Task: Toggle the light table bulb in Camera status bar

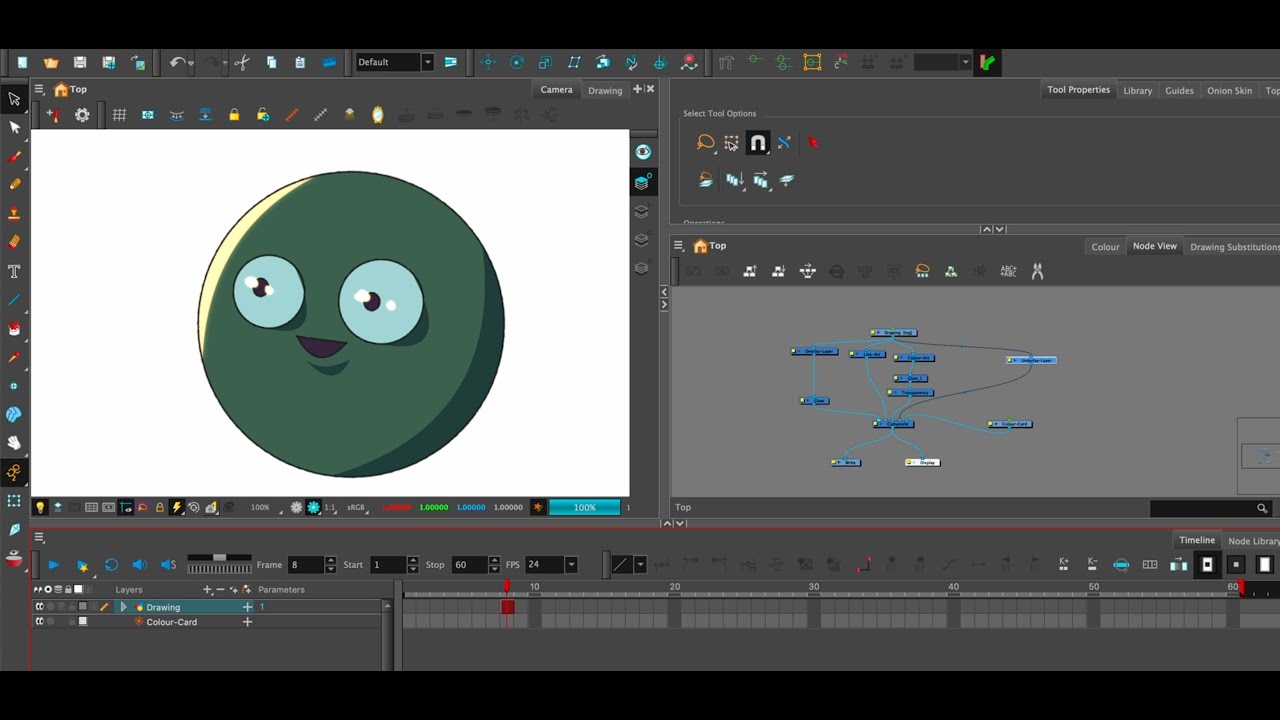Action: 40,508
